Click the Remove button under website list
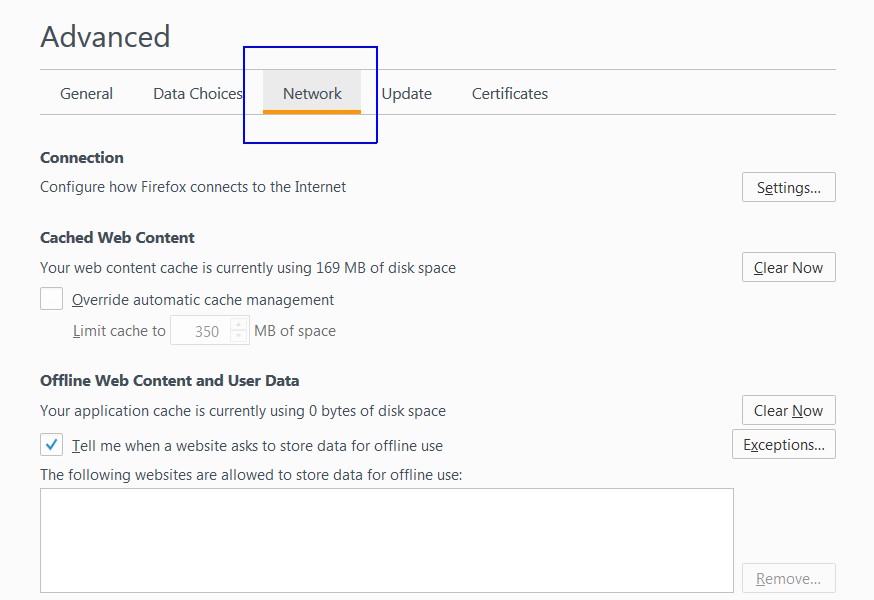Viewport: 874px width, 600px height. [789, 578]
